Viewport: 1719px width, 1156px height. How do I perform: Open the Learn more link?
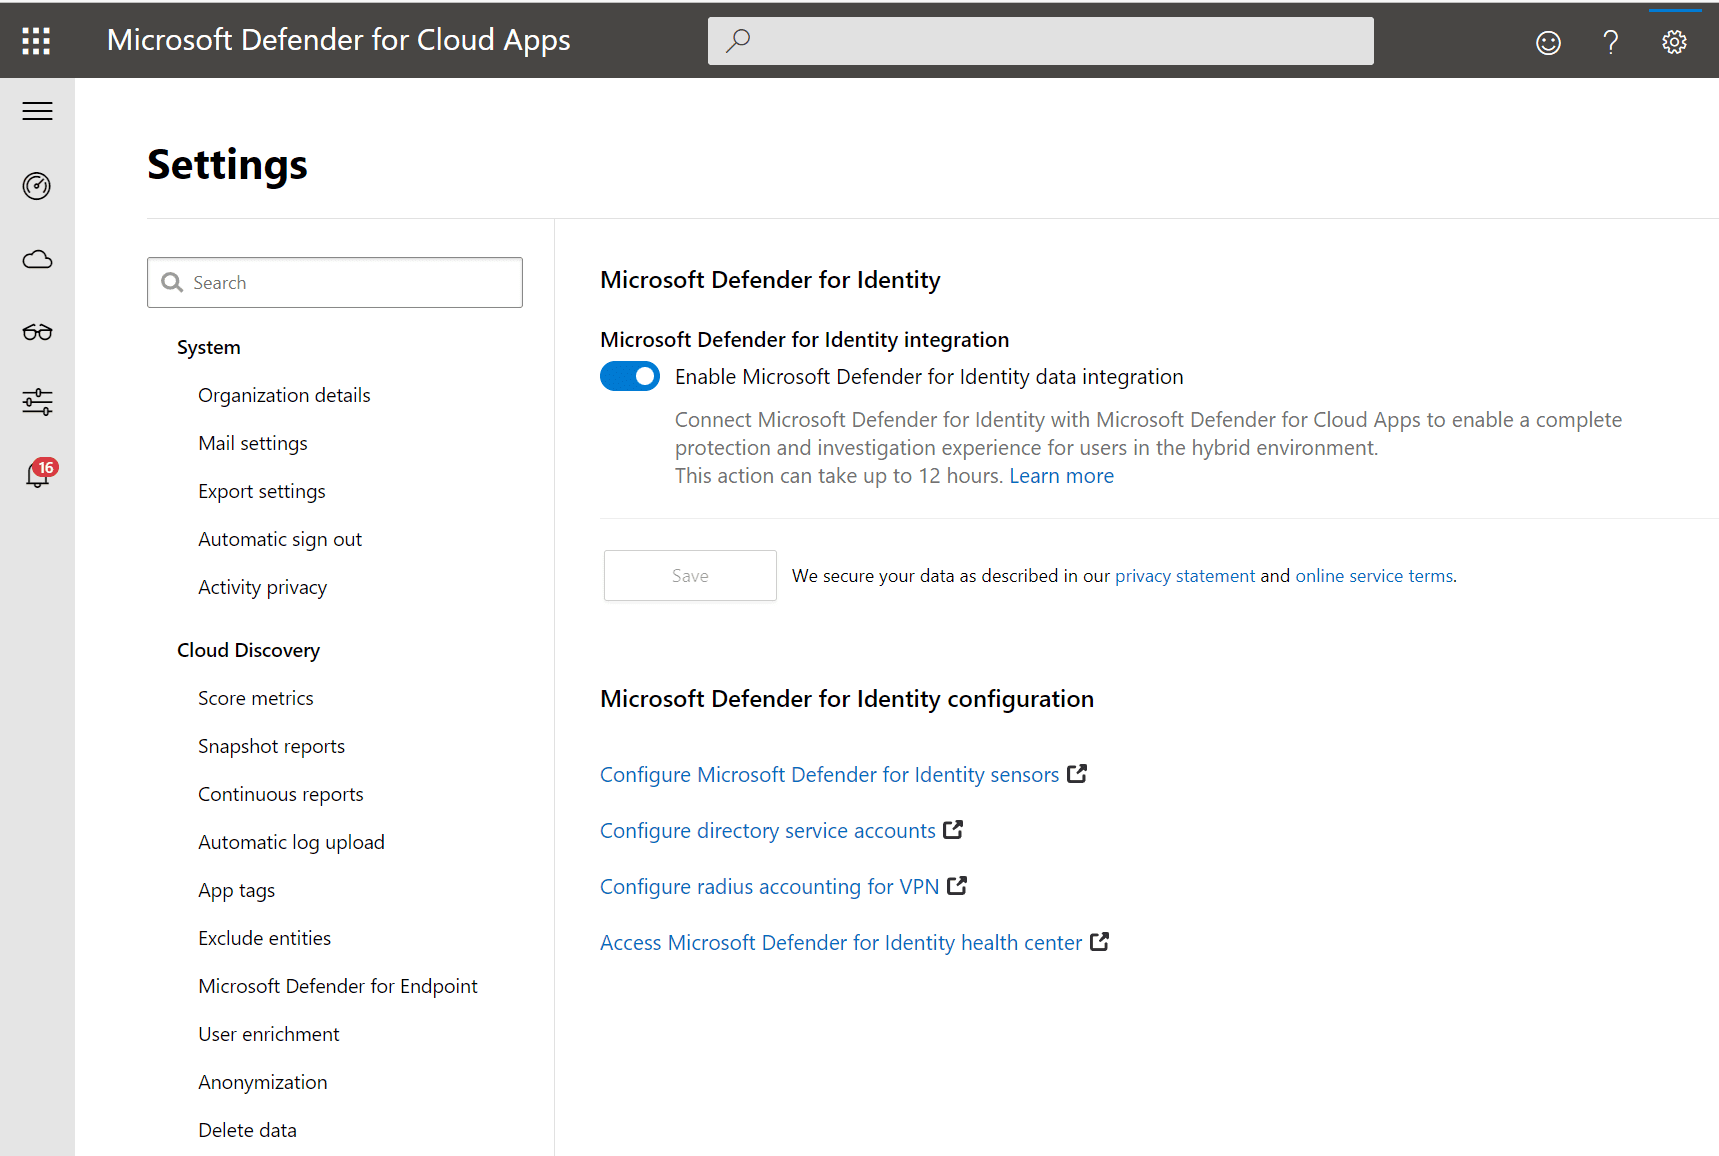[1061, 476]
